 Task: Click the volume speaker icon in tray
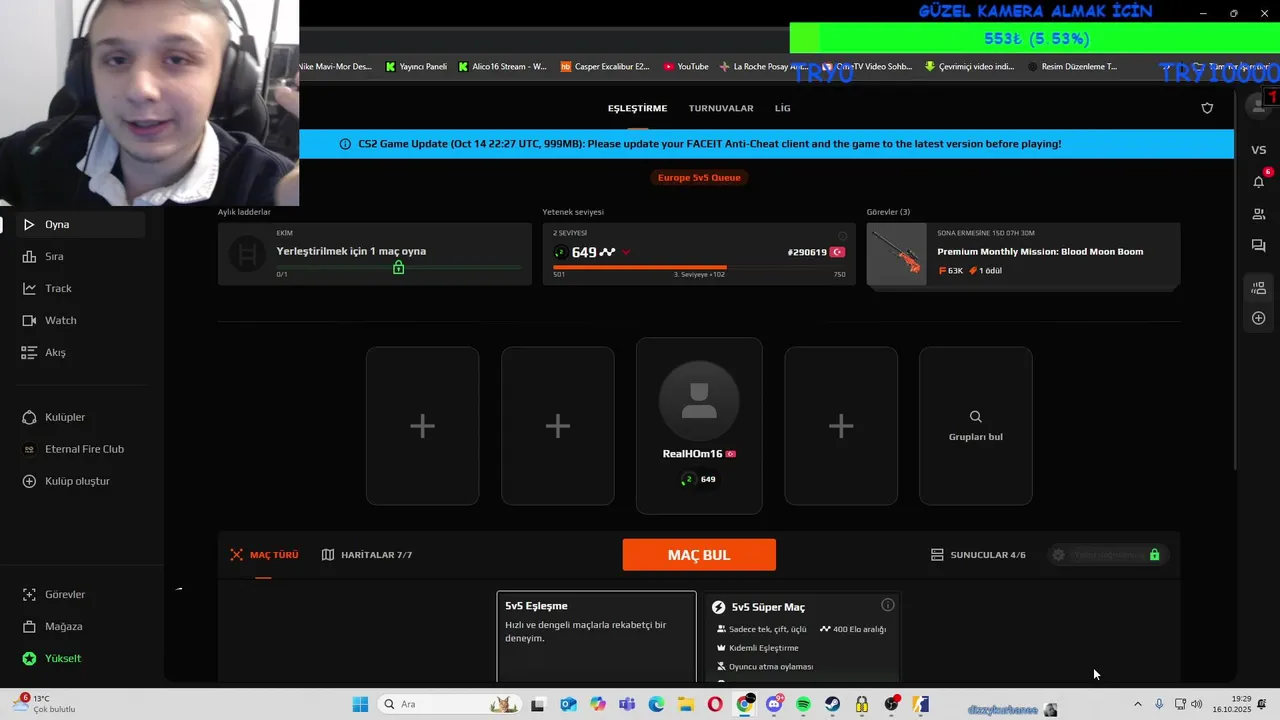(1197, 704)
